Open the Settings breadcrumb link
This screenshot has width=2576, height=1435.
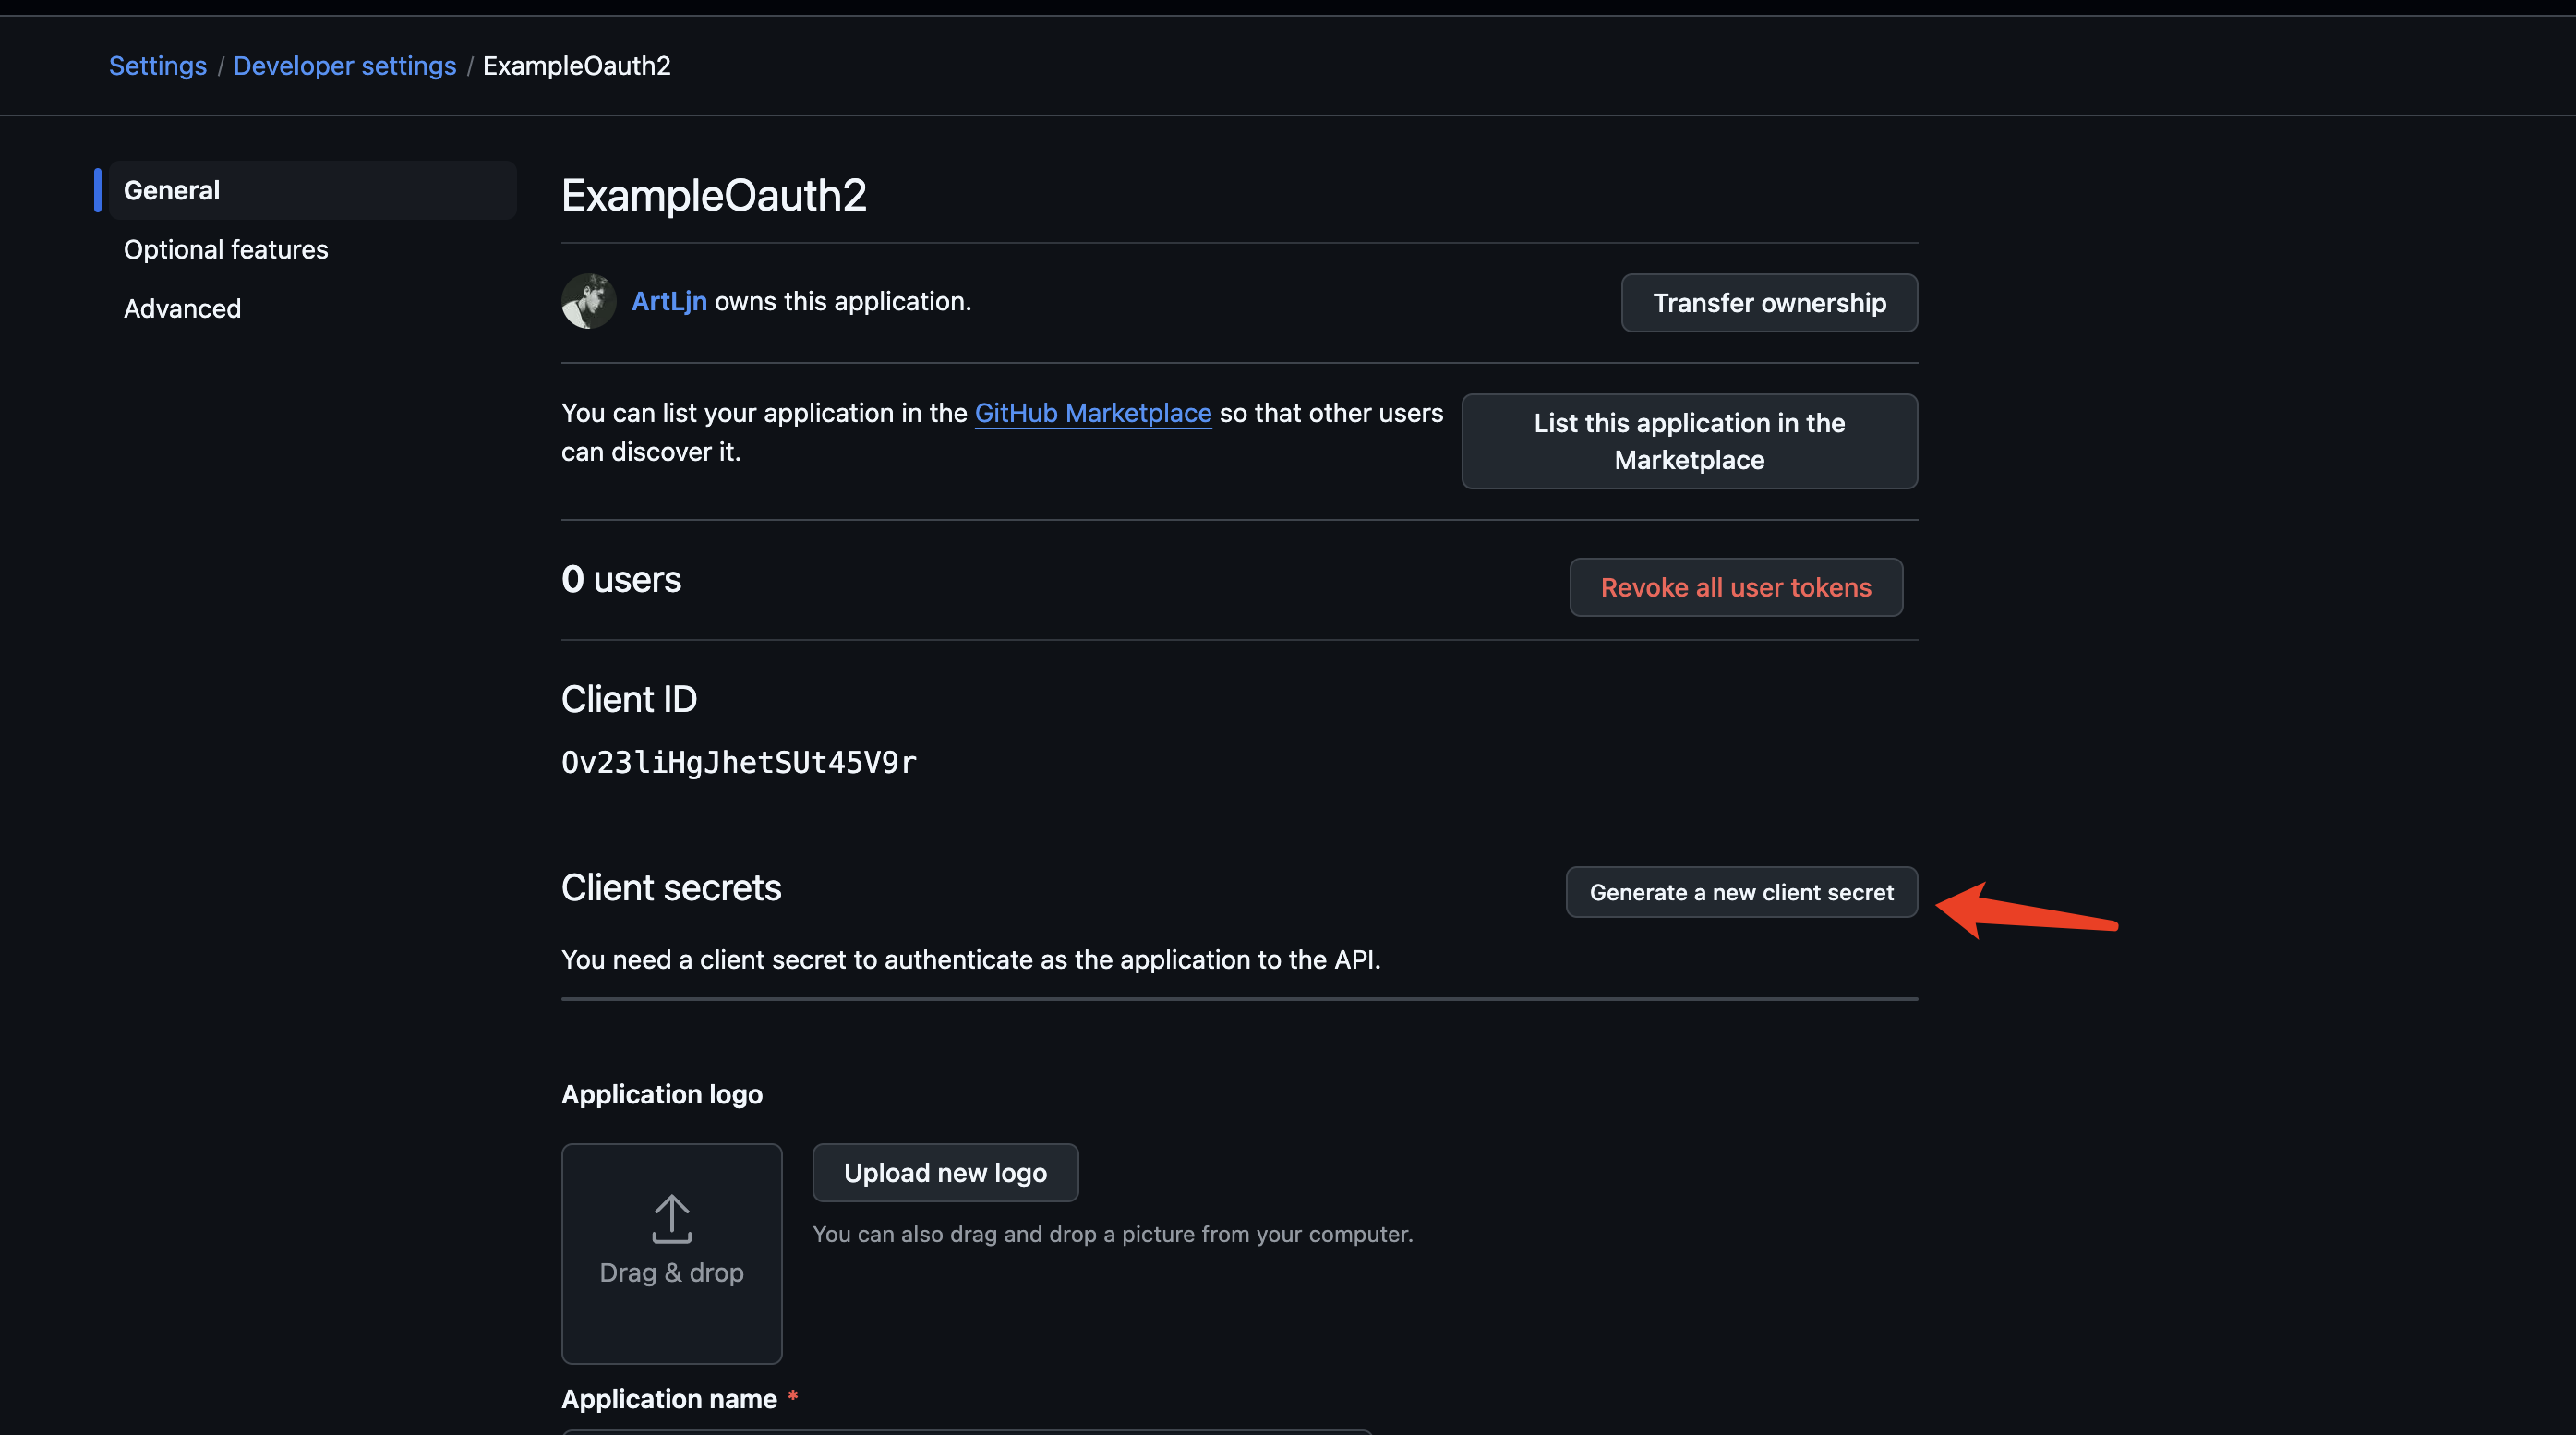pos(157,66)
